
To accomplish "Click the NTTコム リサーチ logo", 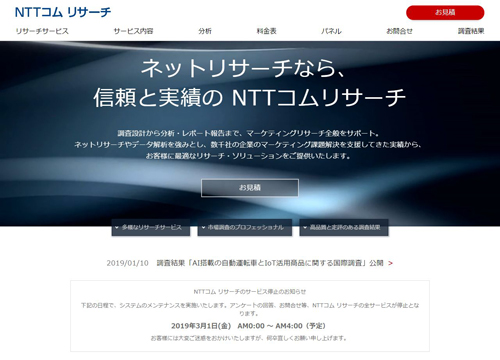I will 63,12.
